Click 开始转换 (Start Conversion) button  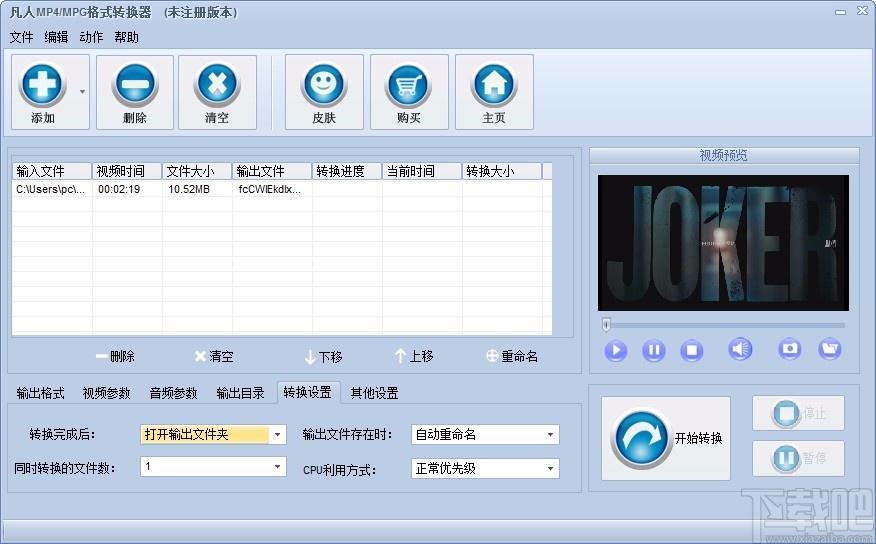(x=665, y=438)
